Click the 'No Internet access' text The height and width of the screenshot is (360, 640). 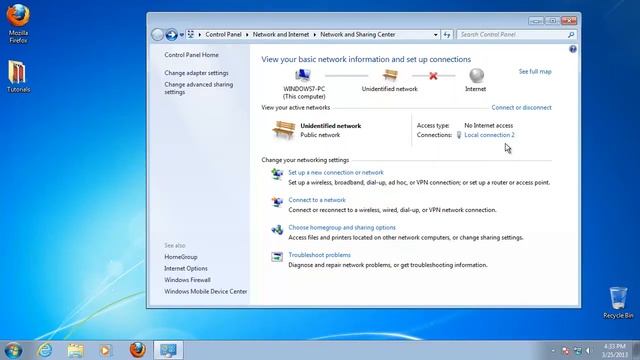(489, 125)
